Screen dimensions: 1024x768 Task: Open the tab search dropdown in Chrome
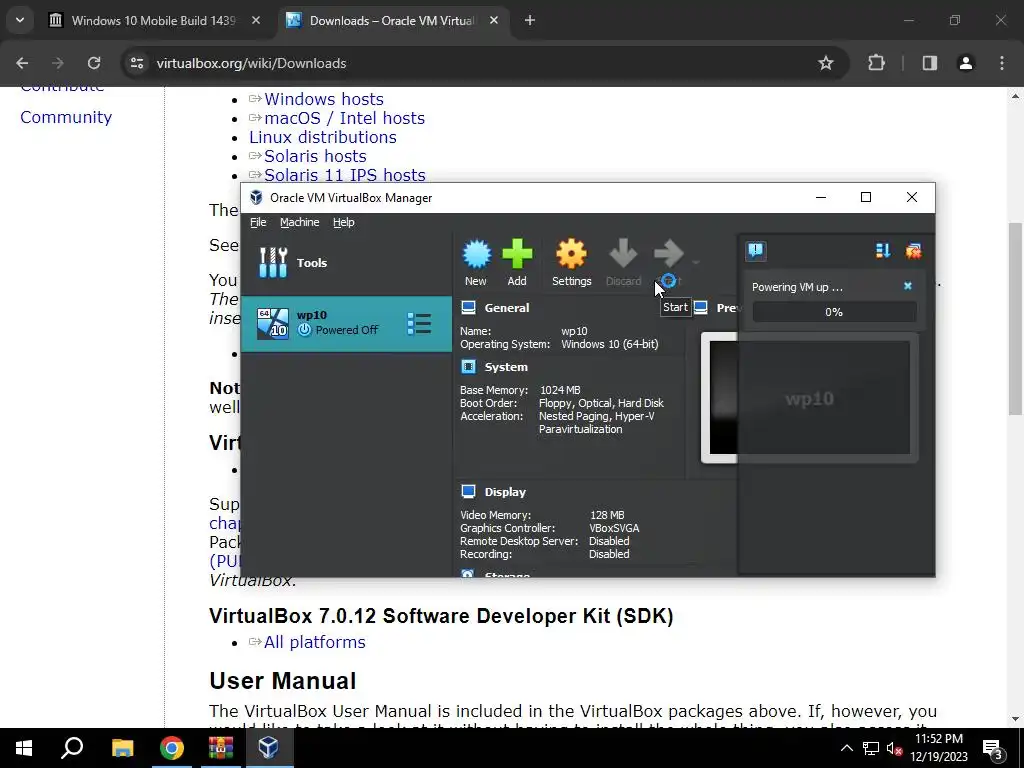pyautogui.click(x=20, y=21)
